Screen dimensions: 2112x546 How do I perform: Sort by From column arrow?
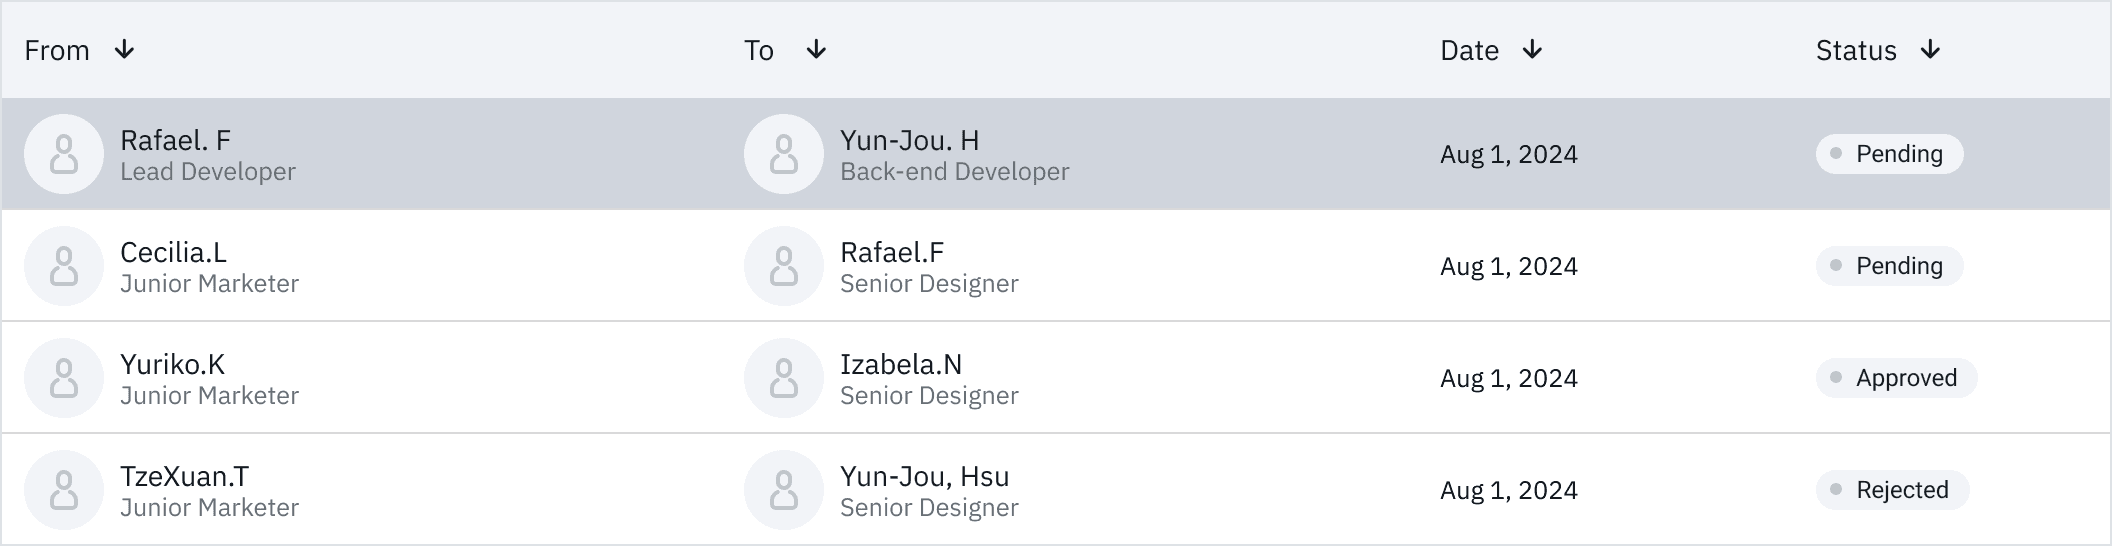point(124,50)
